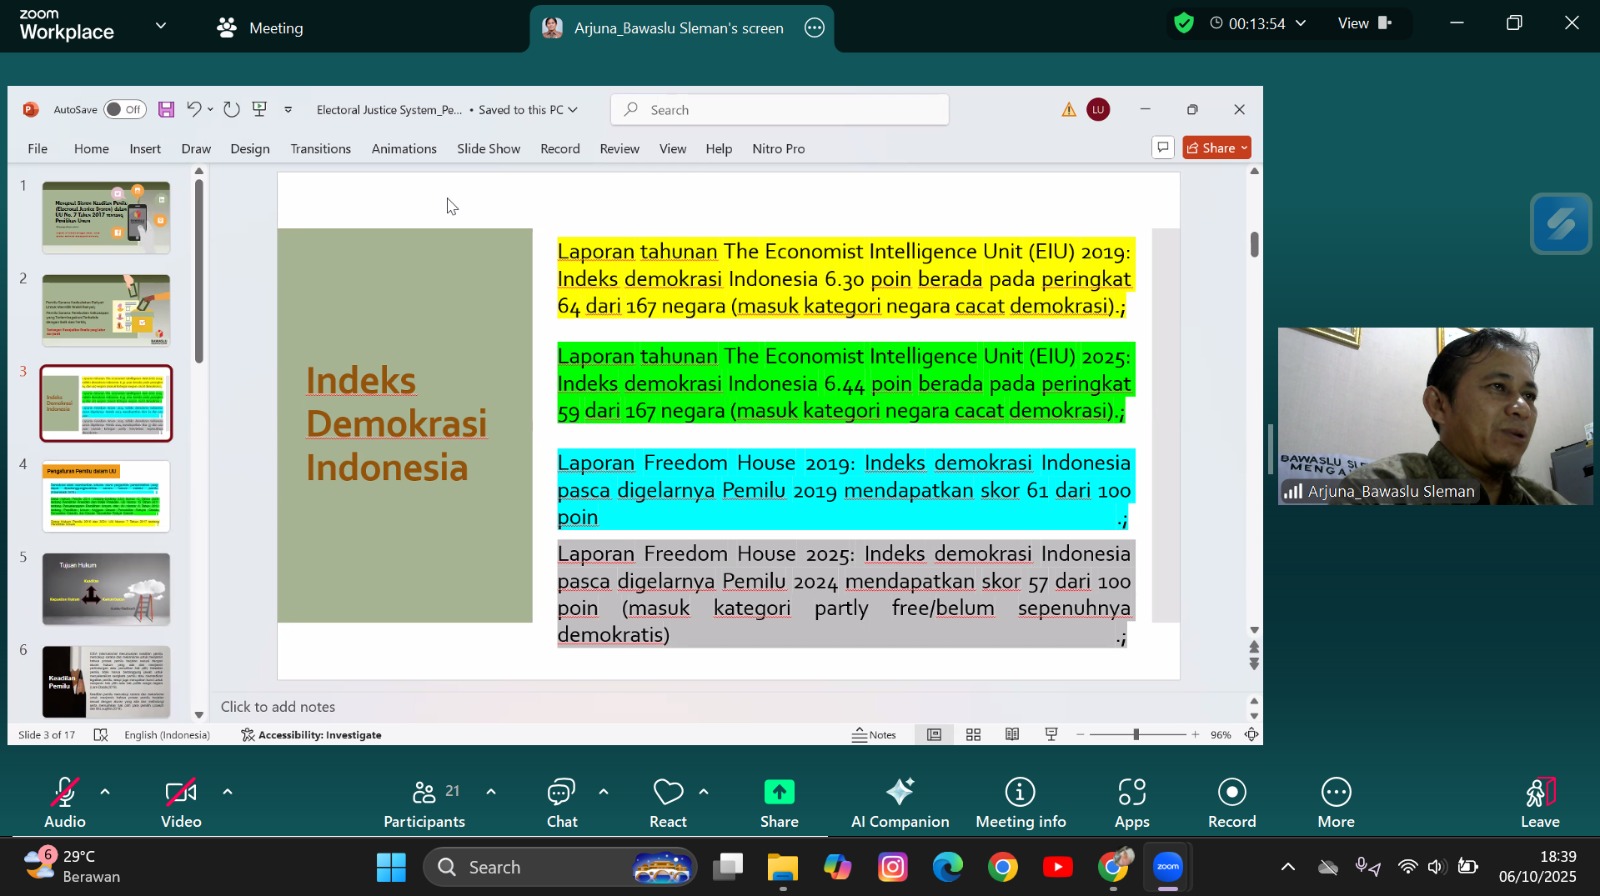
Task: Select slide 5 thumbnail 'Tujuan Hukum'
Action: tap(106, 589)
